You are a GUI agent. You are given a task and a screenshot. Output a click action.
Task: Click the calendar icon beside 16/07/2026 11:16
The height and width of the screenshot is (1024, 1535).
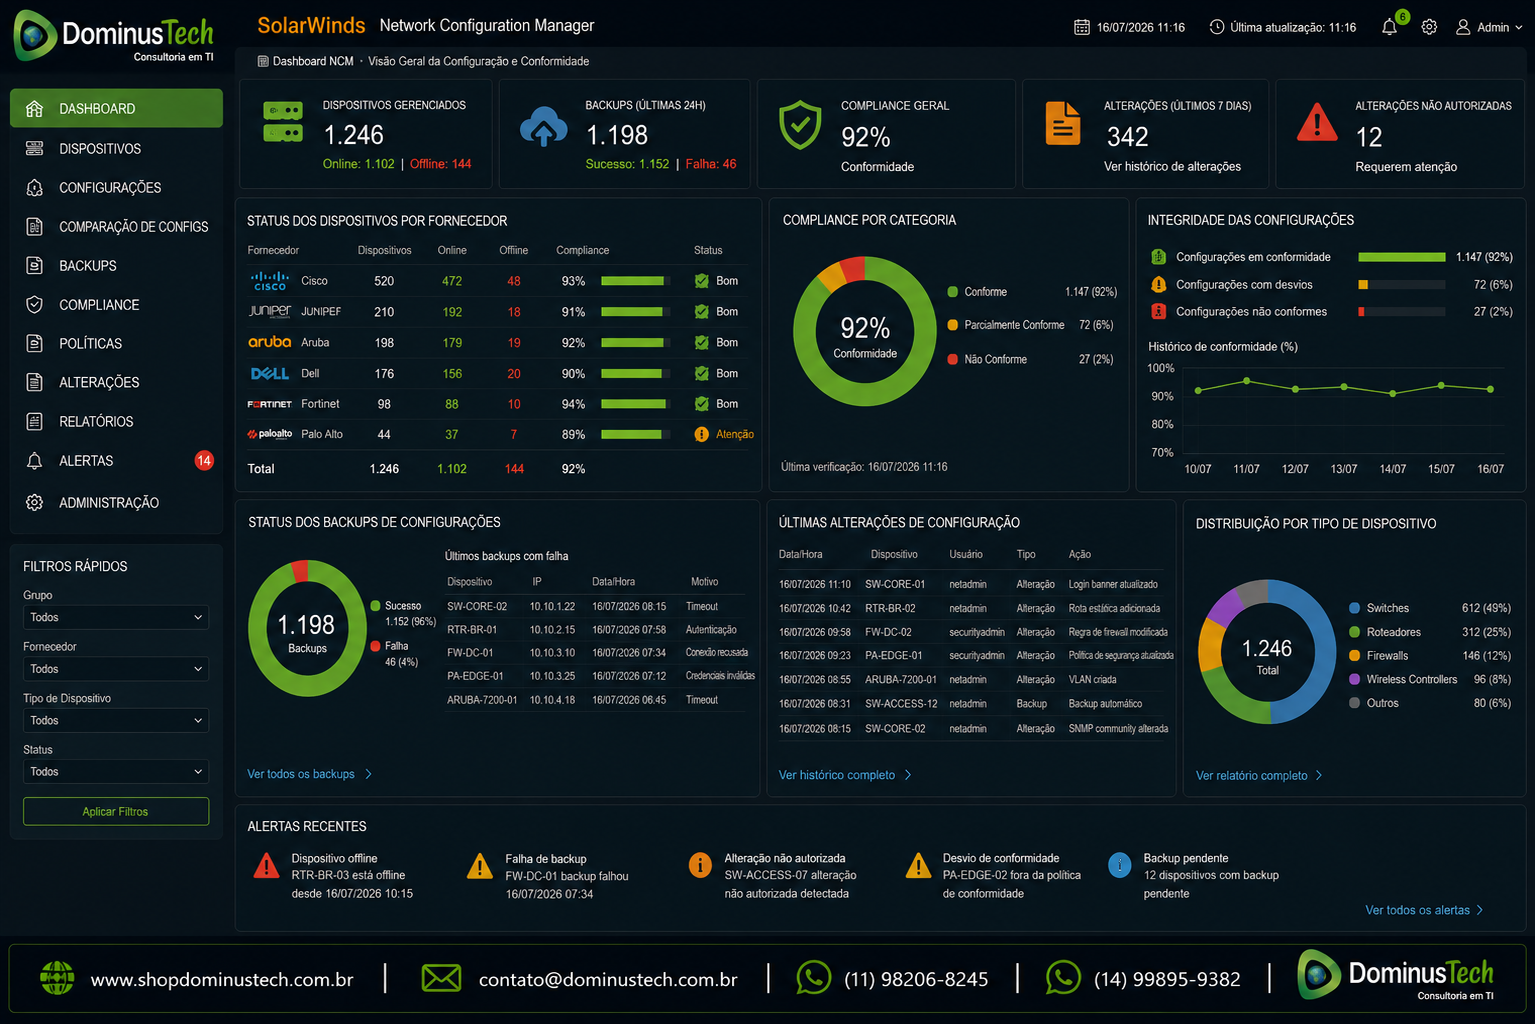pyautogui.click(x=1081, y=27)
